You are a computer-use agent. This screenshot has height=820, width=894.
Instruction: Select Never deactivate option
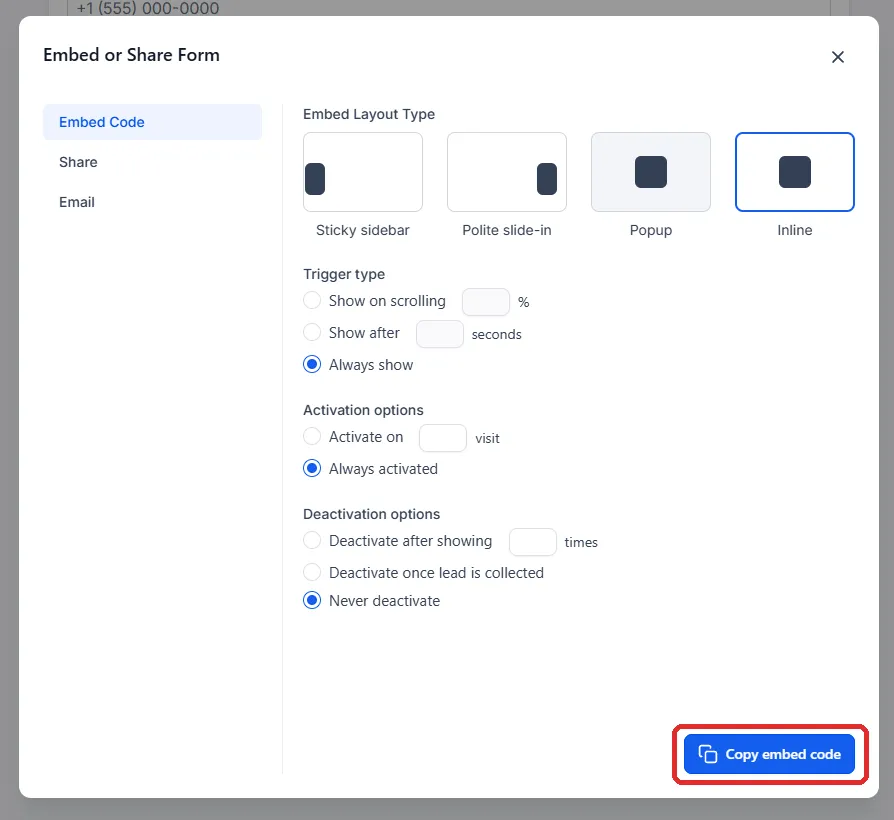(312, 600)
